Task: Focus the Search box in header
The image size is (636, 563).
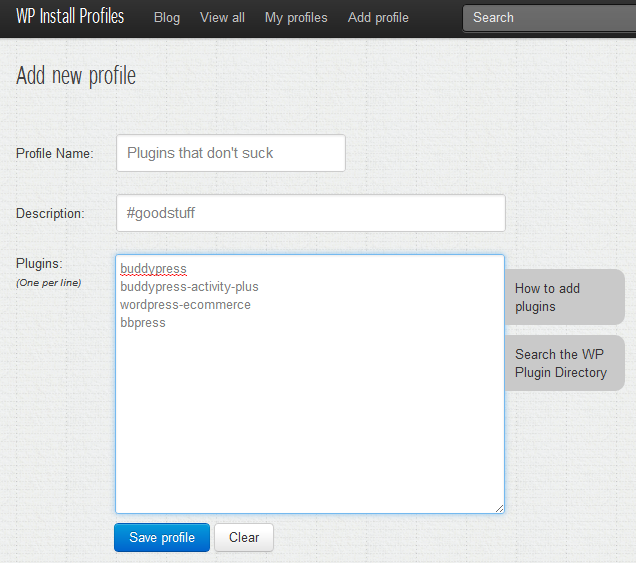Action: pos(549,18)
